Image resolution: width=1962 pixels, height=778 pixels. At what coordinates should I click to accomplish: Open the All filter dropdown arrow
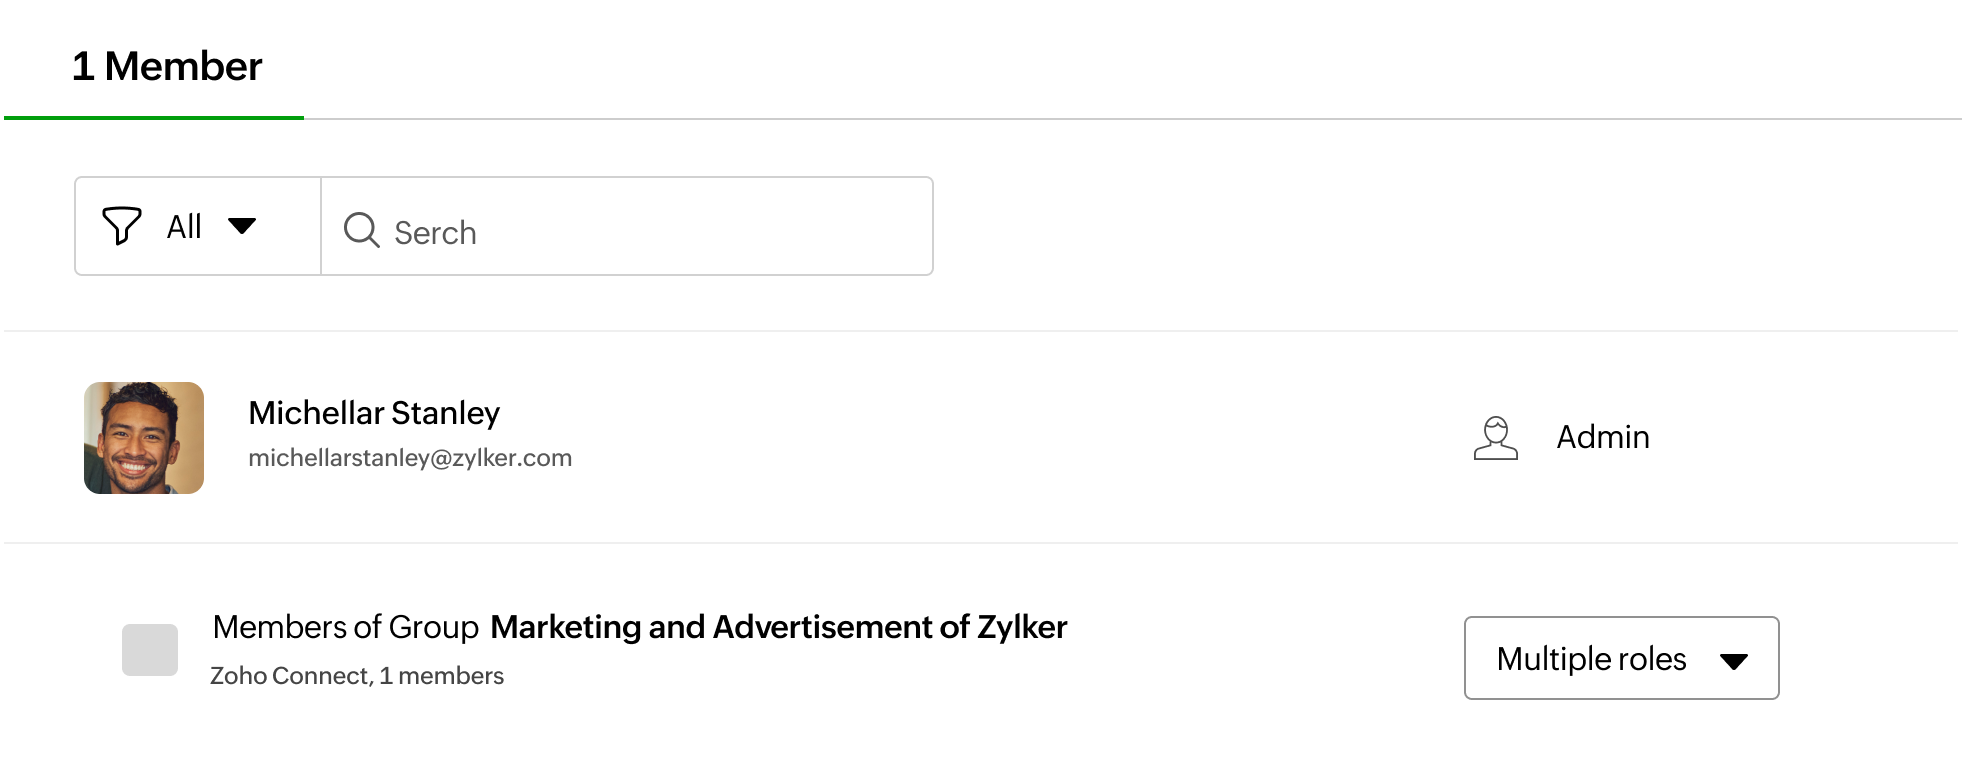coord(242,226)
